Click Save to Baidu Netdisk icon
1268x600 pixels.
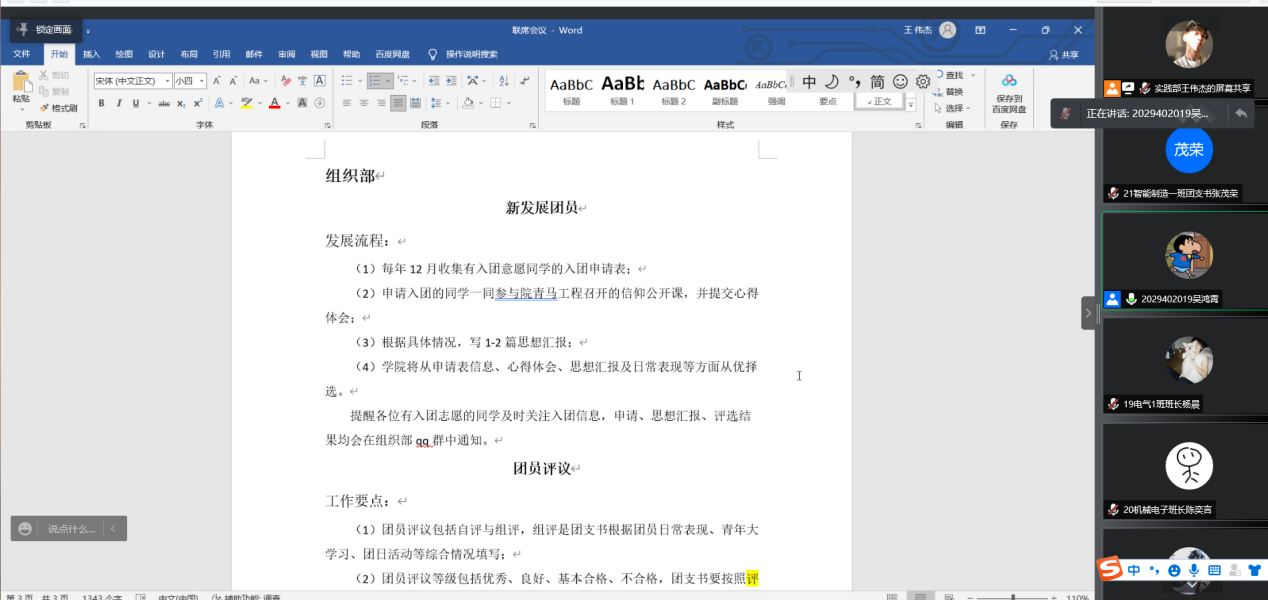[1009, 88]
